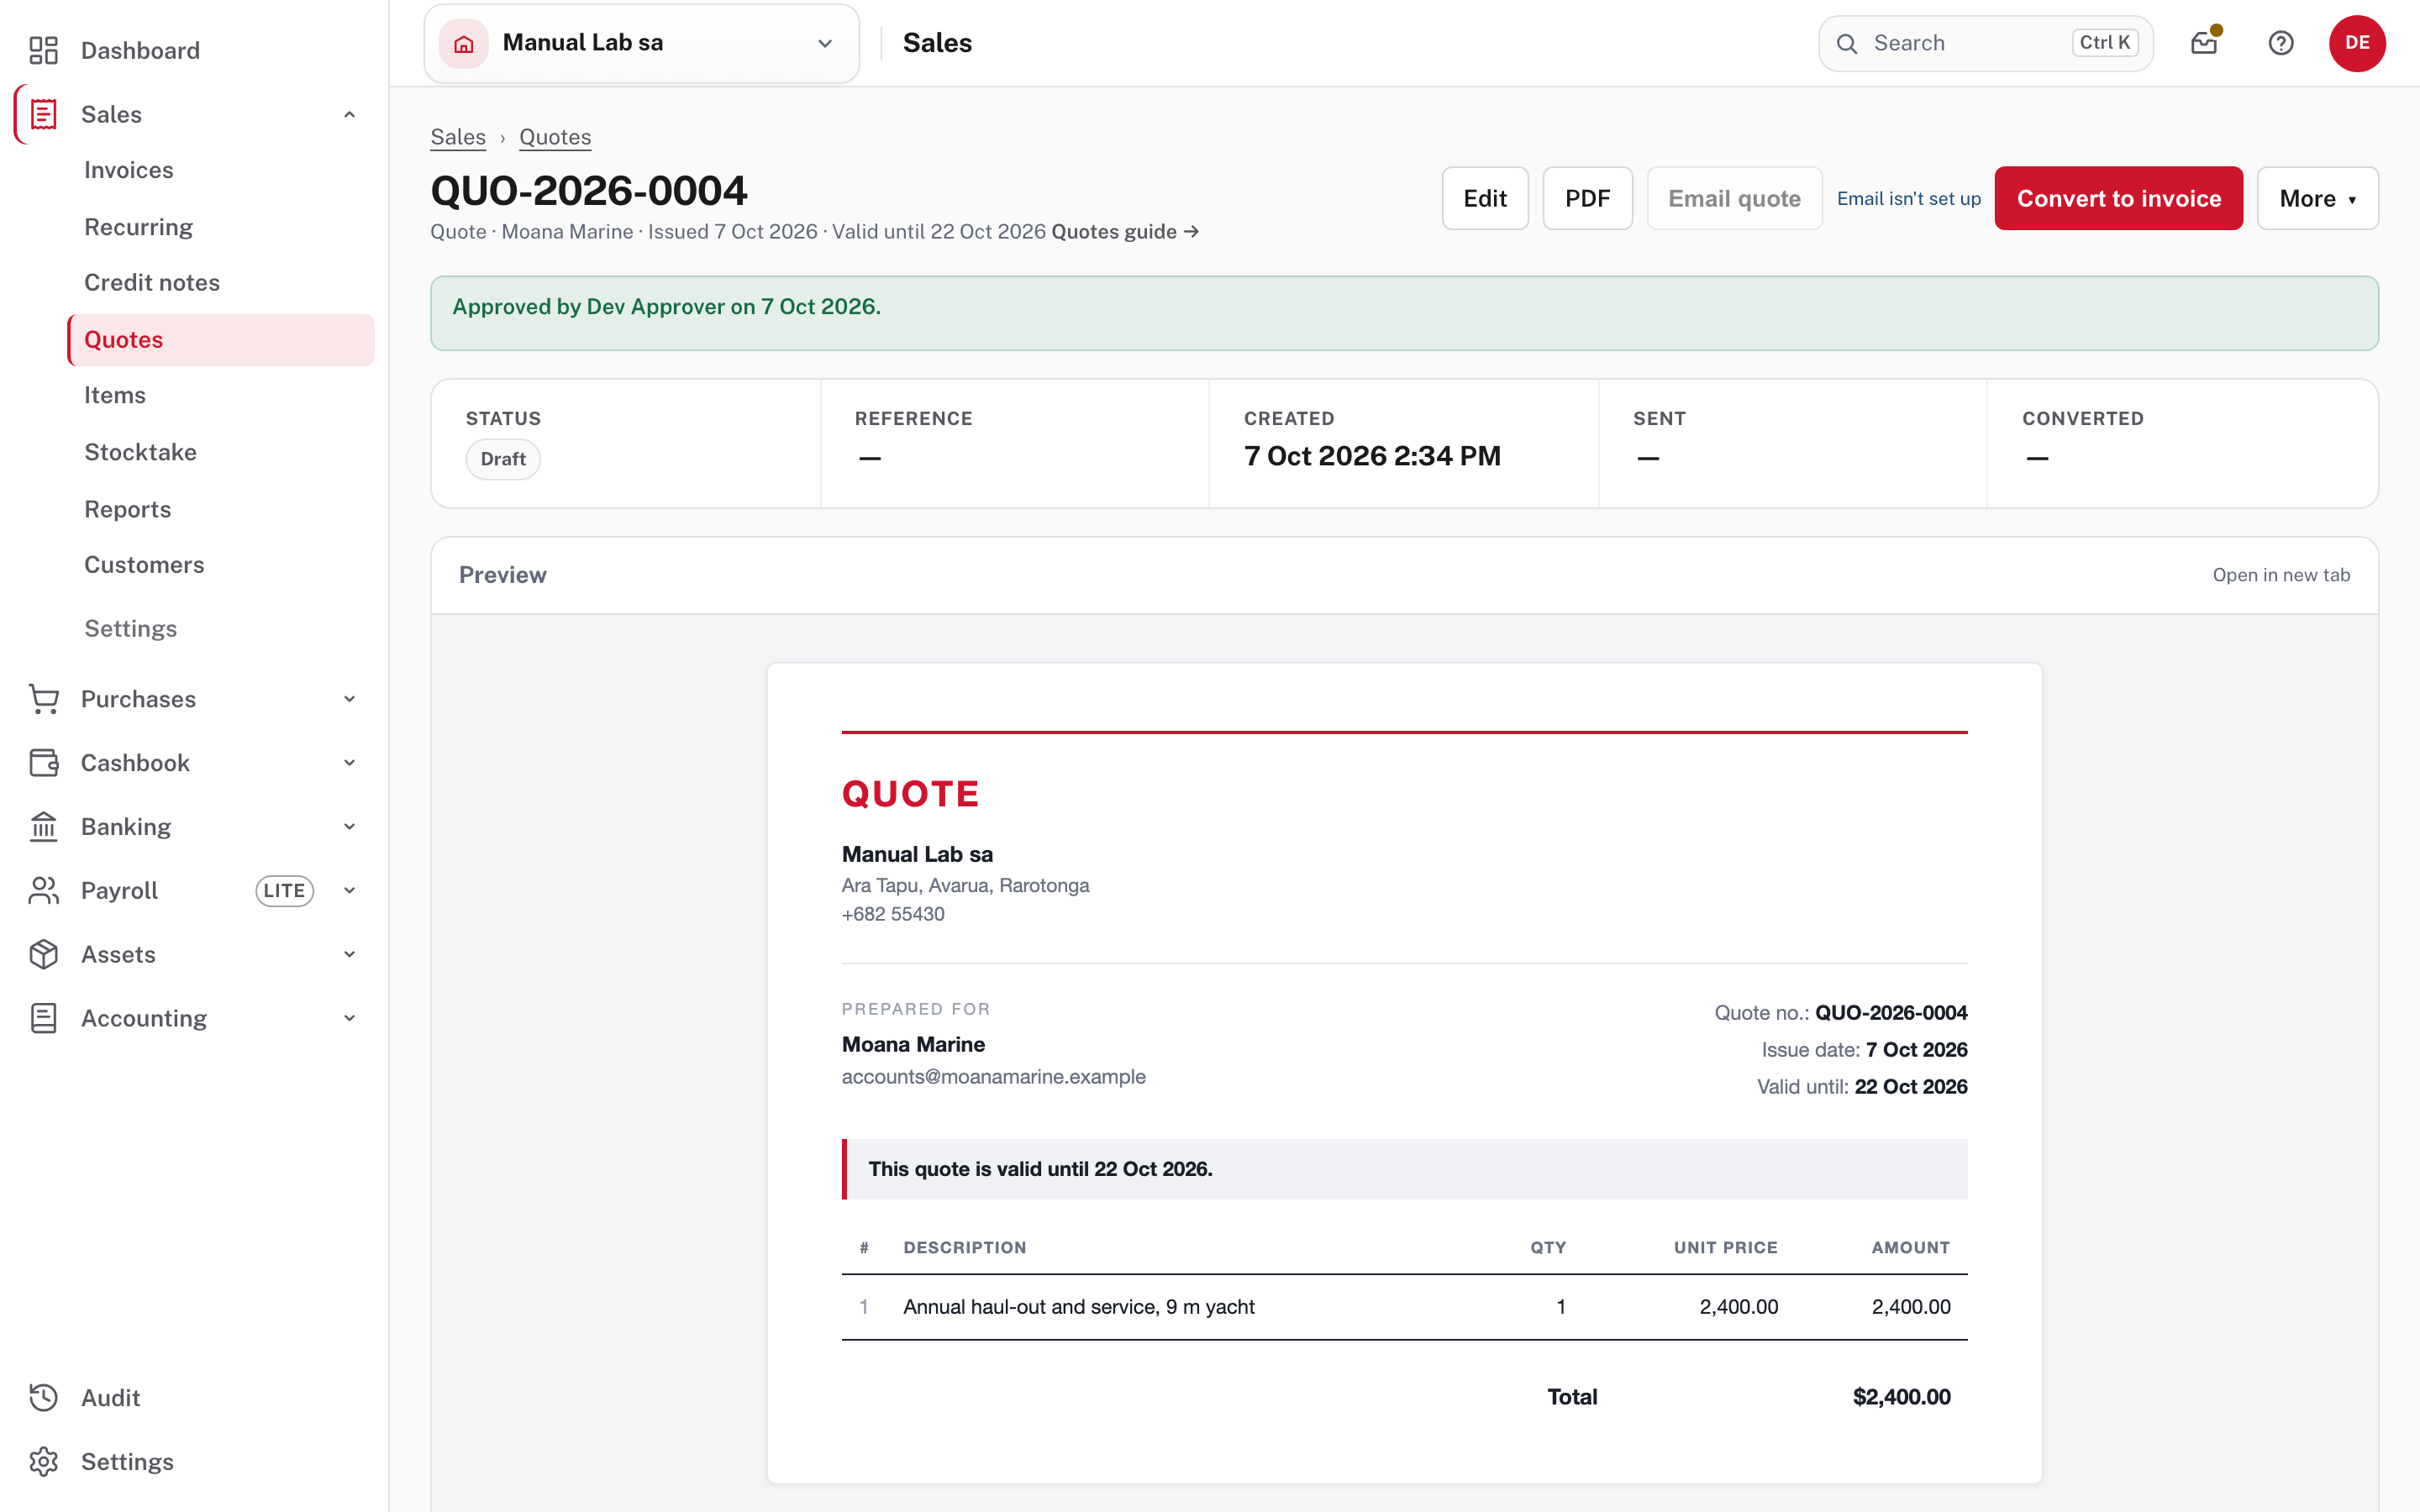Click Convert to invoice
The image size is (2420, 1512).
[2118, 198]
